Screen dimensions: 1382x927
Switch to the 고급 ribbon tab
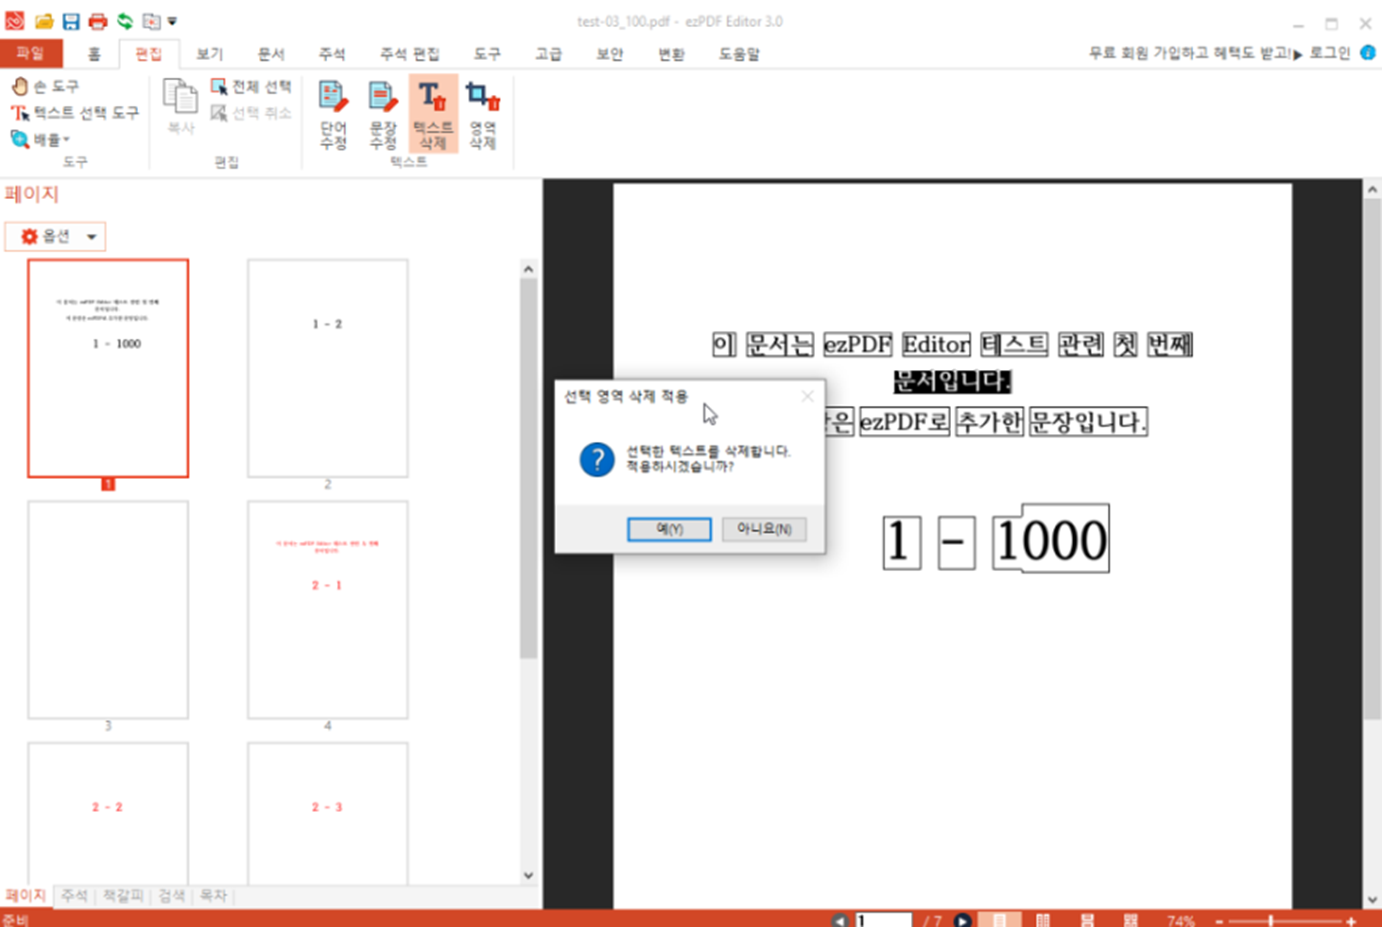[548, 54]
